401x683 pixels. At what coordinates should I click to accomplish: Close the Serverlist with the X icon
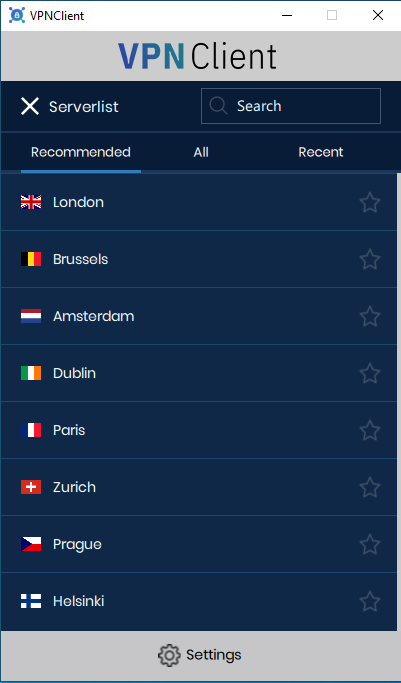[x=30, y=106]
